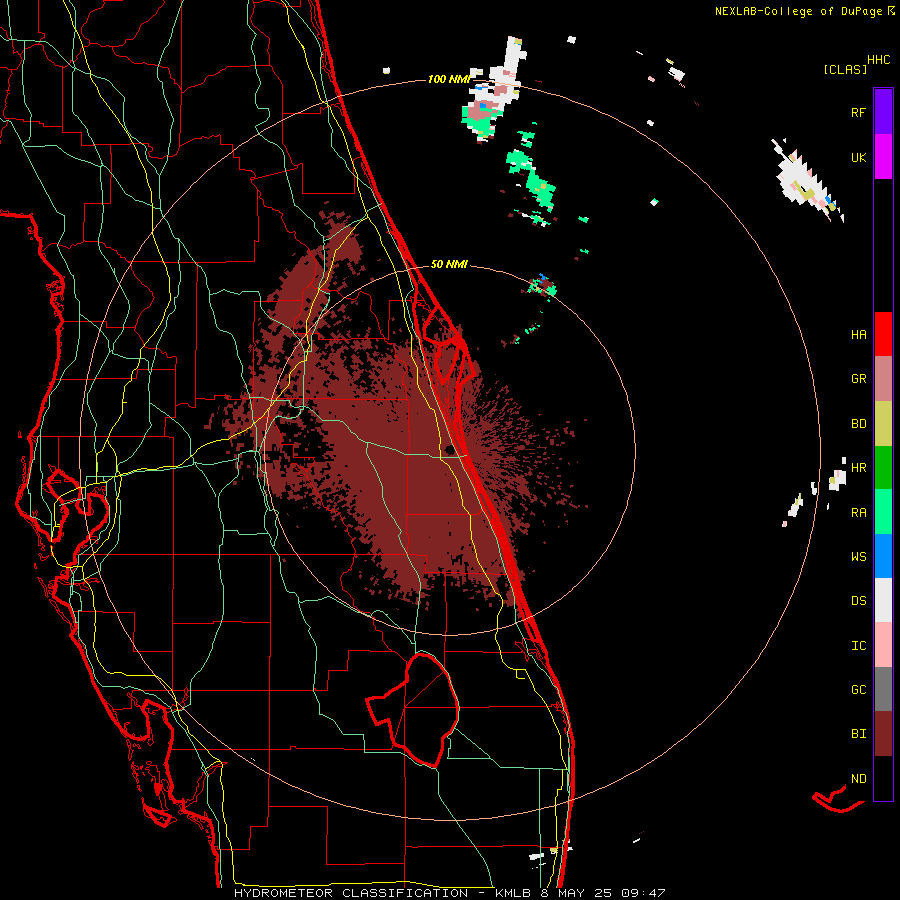Click the HA red legend swatch
The image size is (900, 900).
tap(883, 334)
